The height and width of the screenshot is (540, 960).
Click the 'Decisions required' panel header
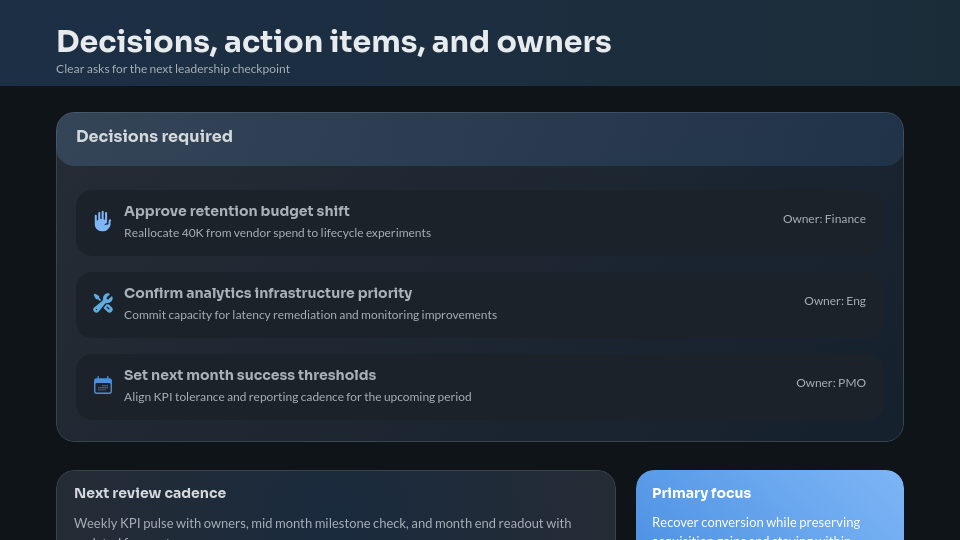coord(154,137)
